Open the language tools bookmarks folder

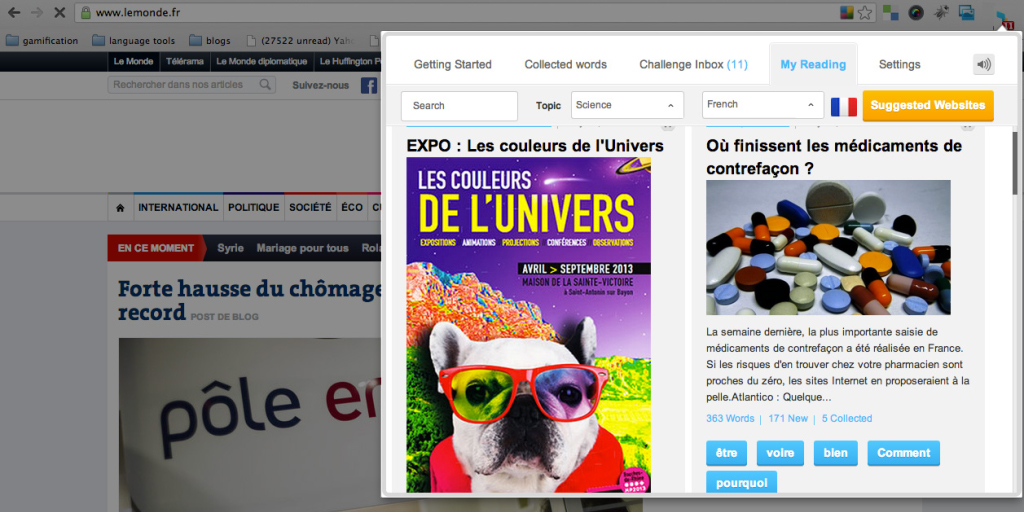click(x=135, y=40)
